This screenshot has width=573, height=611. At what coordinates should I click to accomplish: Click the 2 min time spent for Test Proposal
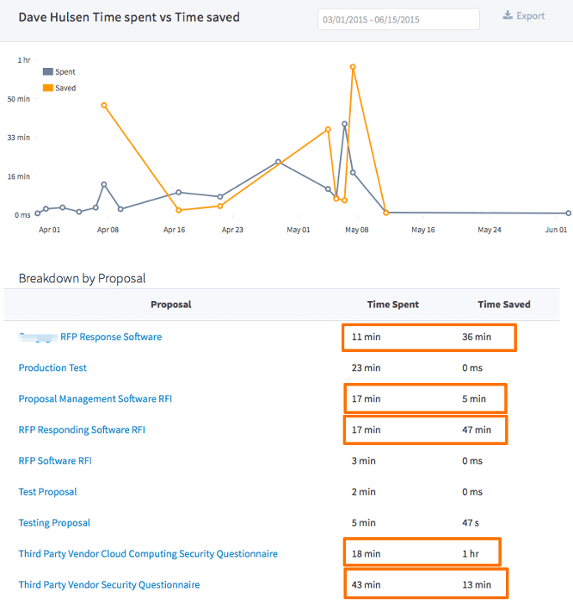click(x=364, y=492)
